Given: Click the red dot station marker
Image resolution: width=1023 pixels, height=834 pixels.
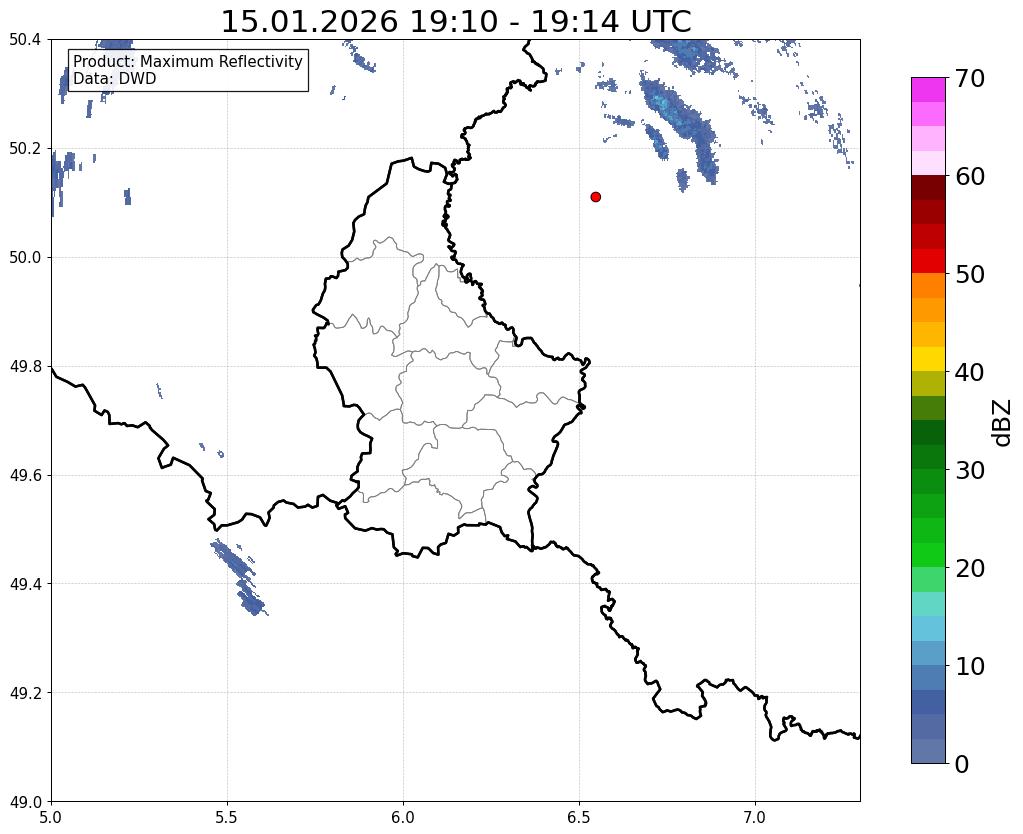Looking at the screenshot, I should pyautogui.click(x=595, y=197).
